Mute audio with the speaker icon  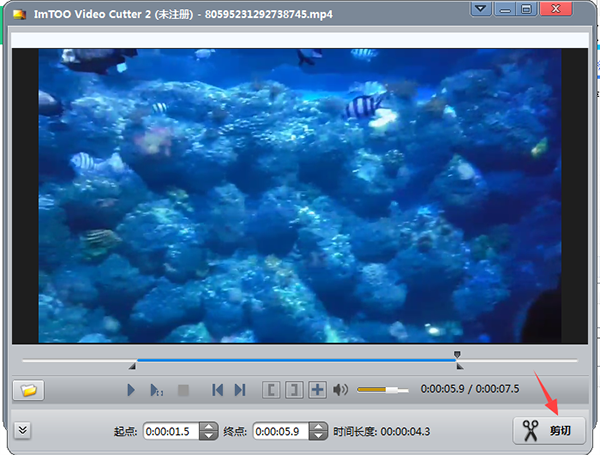(x=341, y=390)
